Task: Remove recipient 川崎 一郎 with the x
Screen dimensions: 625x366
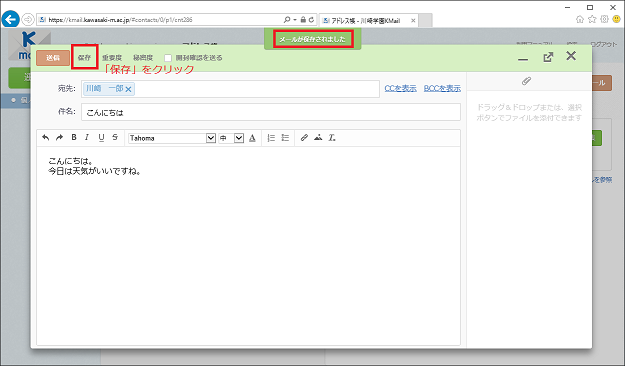Action: click(128, 89)
